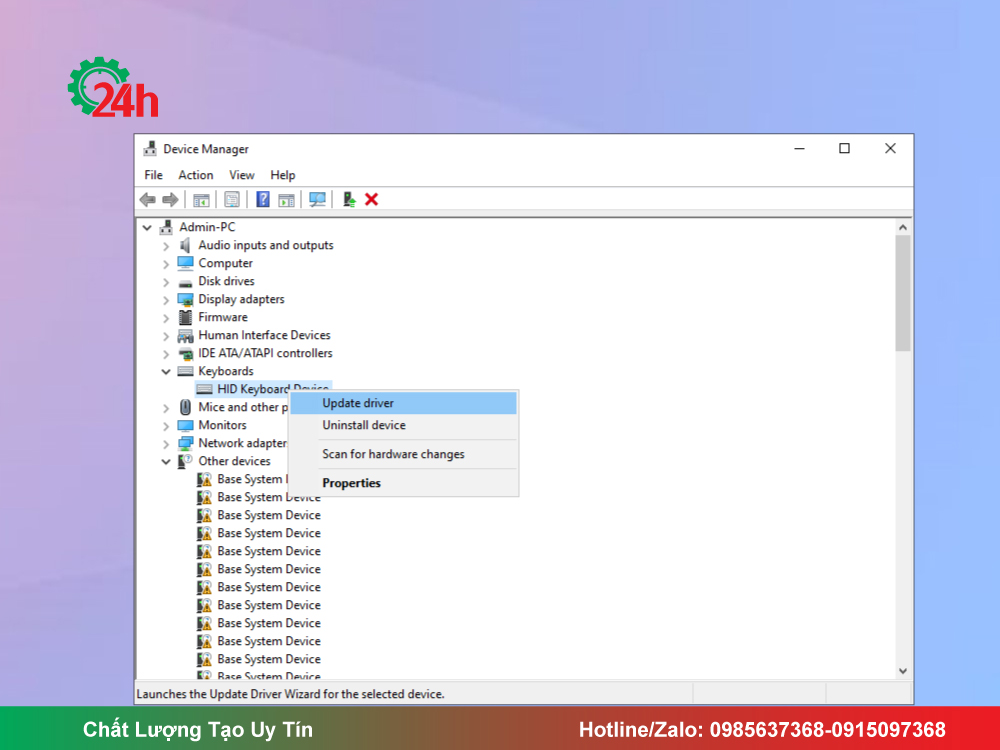1000x750 pixels.
Task: Expand the Network adapters category
Action: click(x=166, y=443)
